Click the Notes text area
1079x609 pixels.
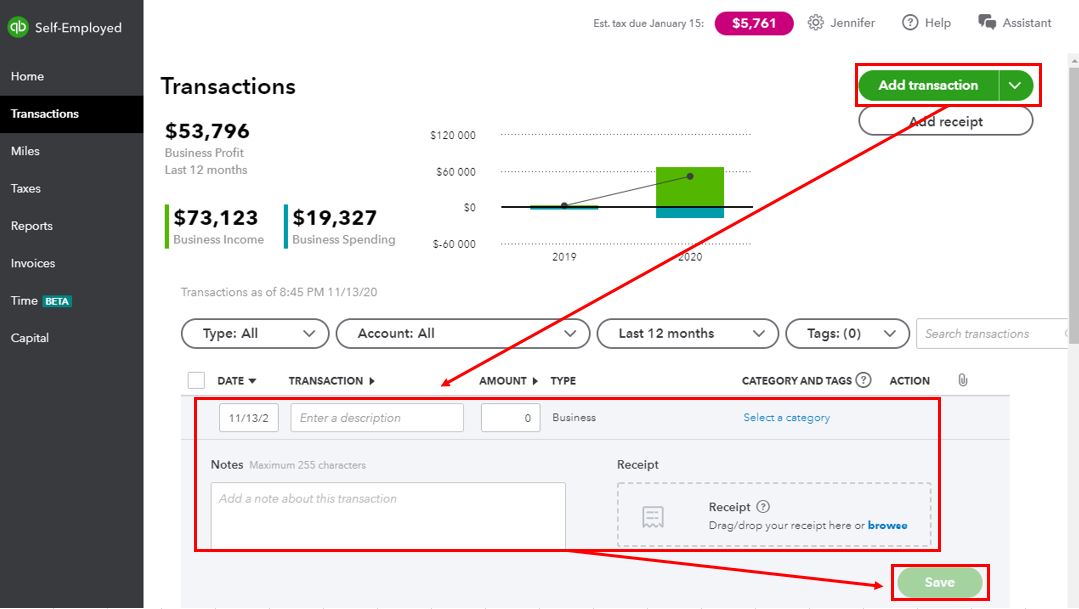(x=388, y=515)
